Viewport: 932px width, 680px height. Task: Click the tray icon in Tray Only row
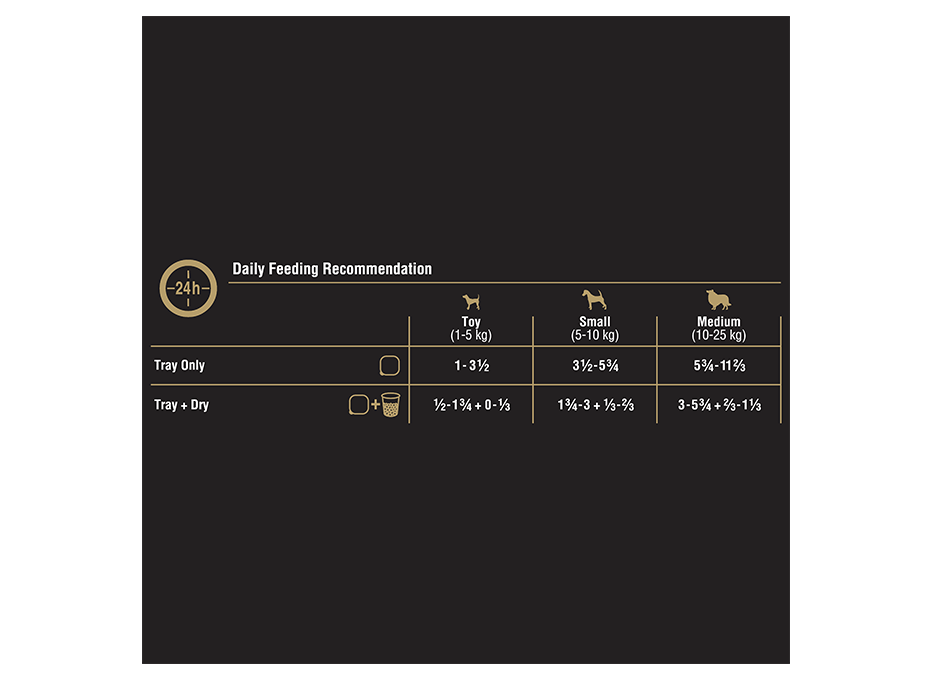pyautogui.click(x=389, y=366)
